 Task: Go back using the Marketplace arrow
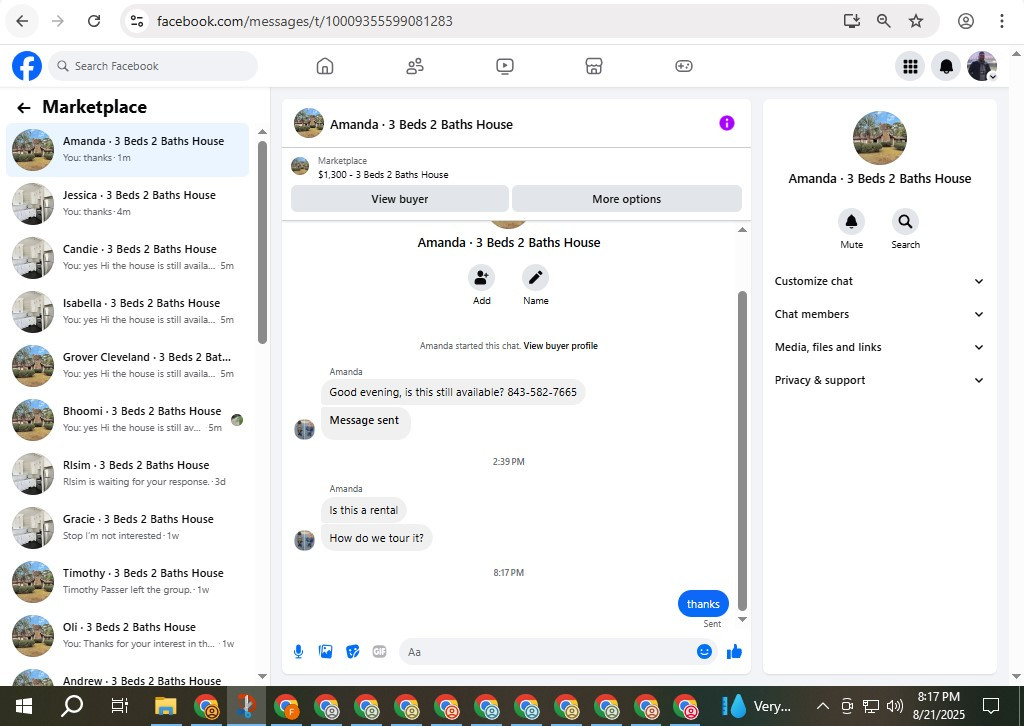point(24,108)
